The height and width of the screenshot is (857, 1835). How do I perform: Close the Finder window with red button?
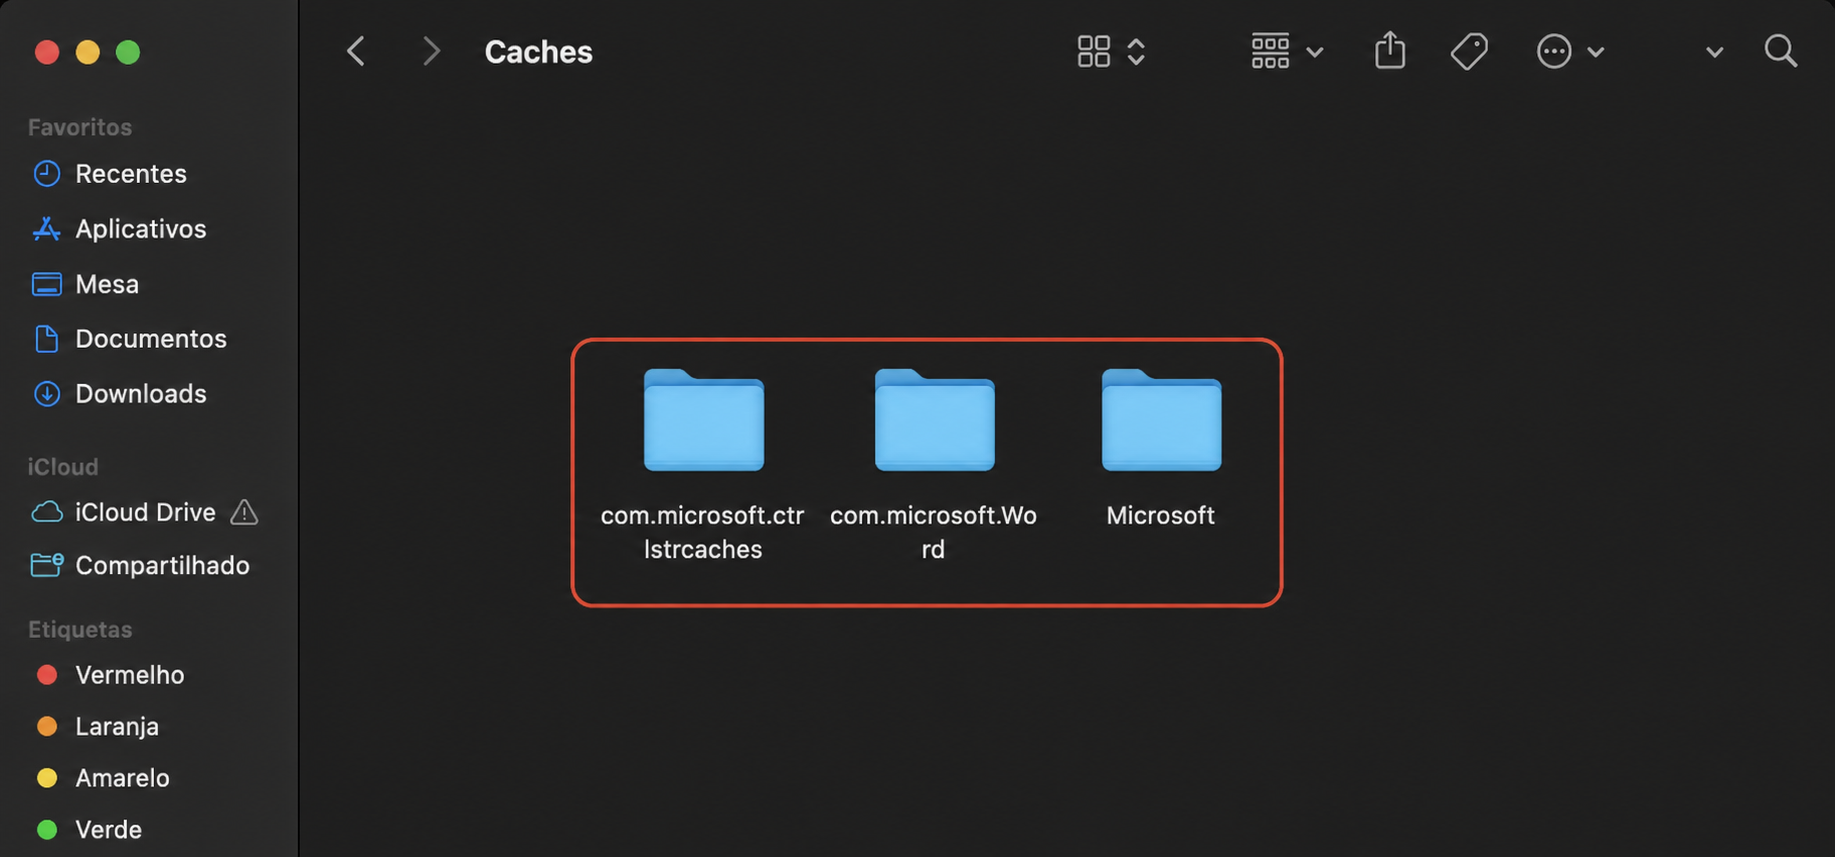click(x=47, y=52)
